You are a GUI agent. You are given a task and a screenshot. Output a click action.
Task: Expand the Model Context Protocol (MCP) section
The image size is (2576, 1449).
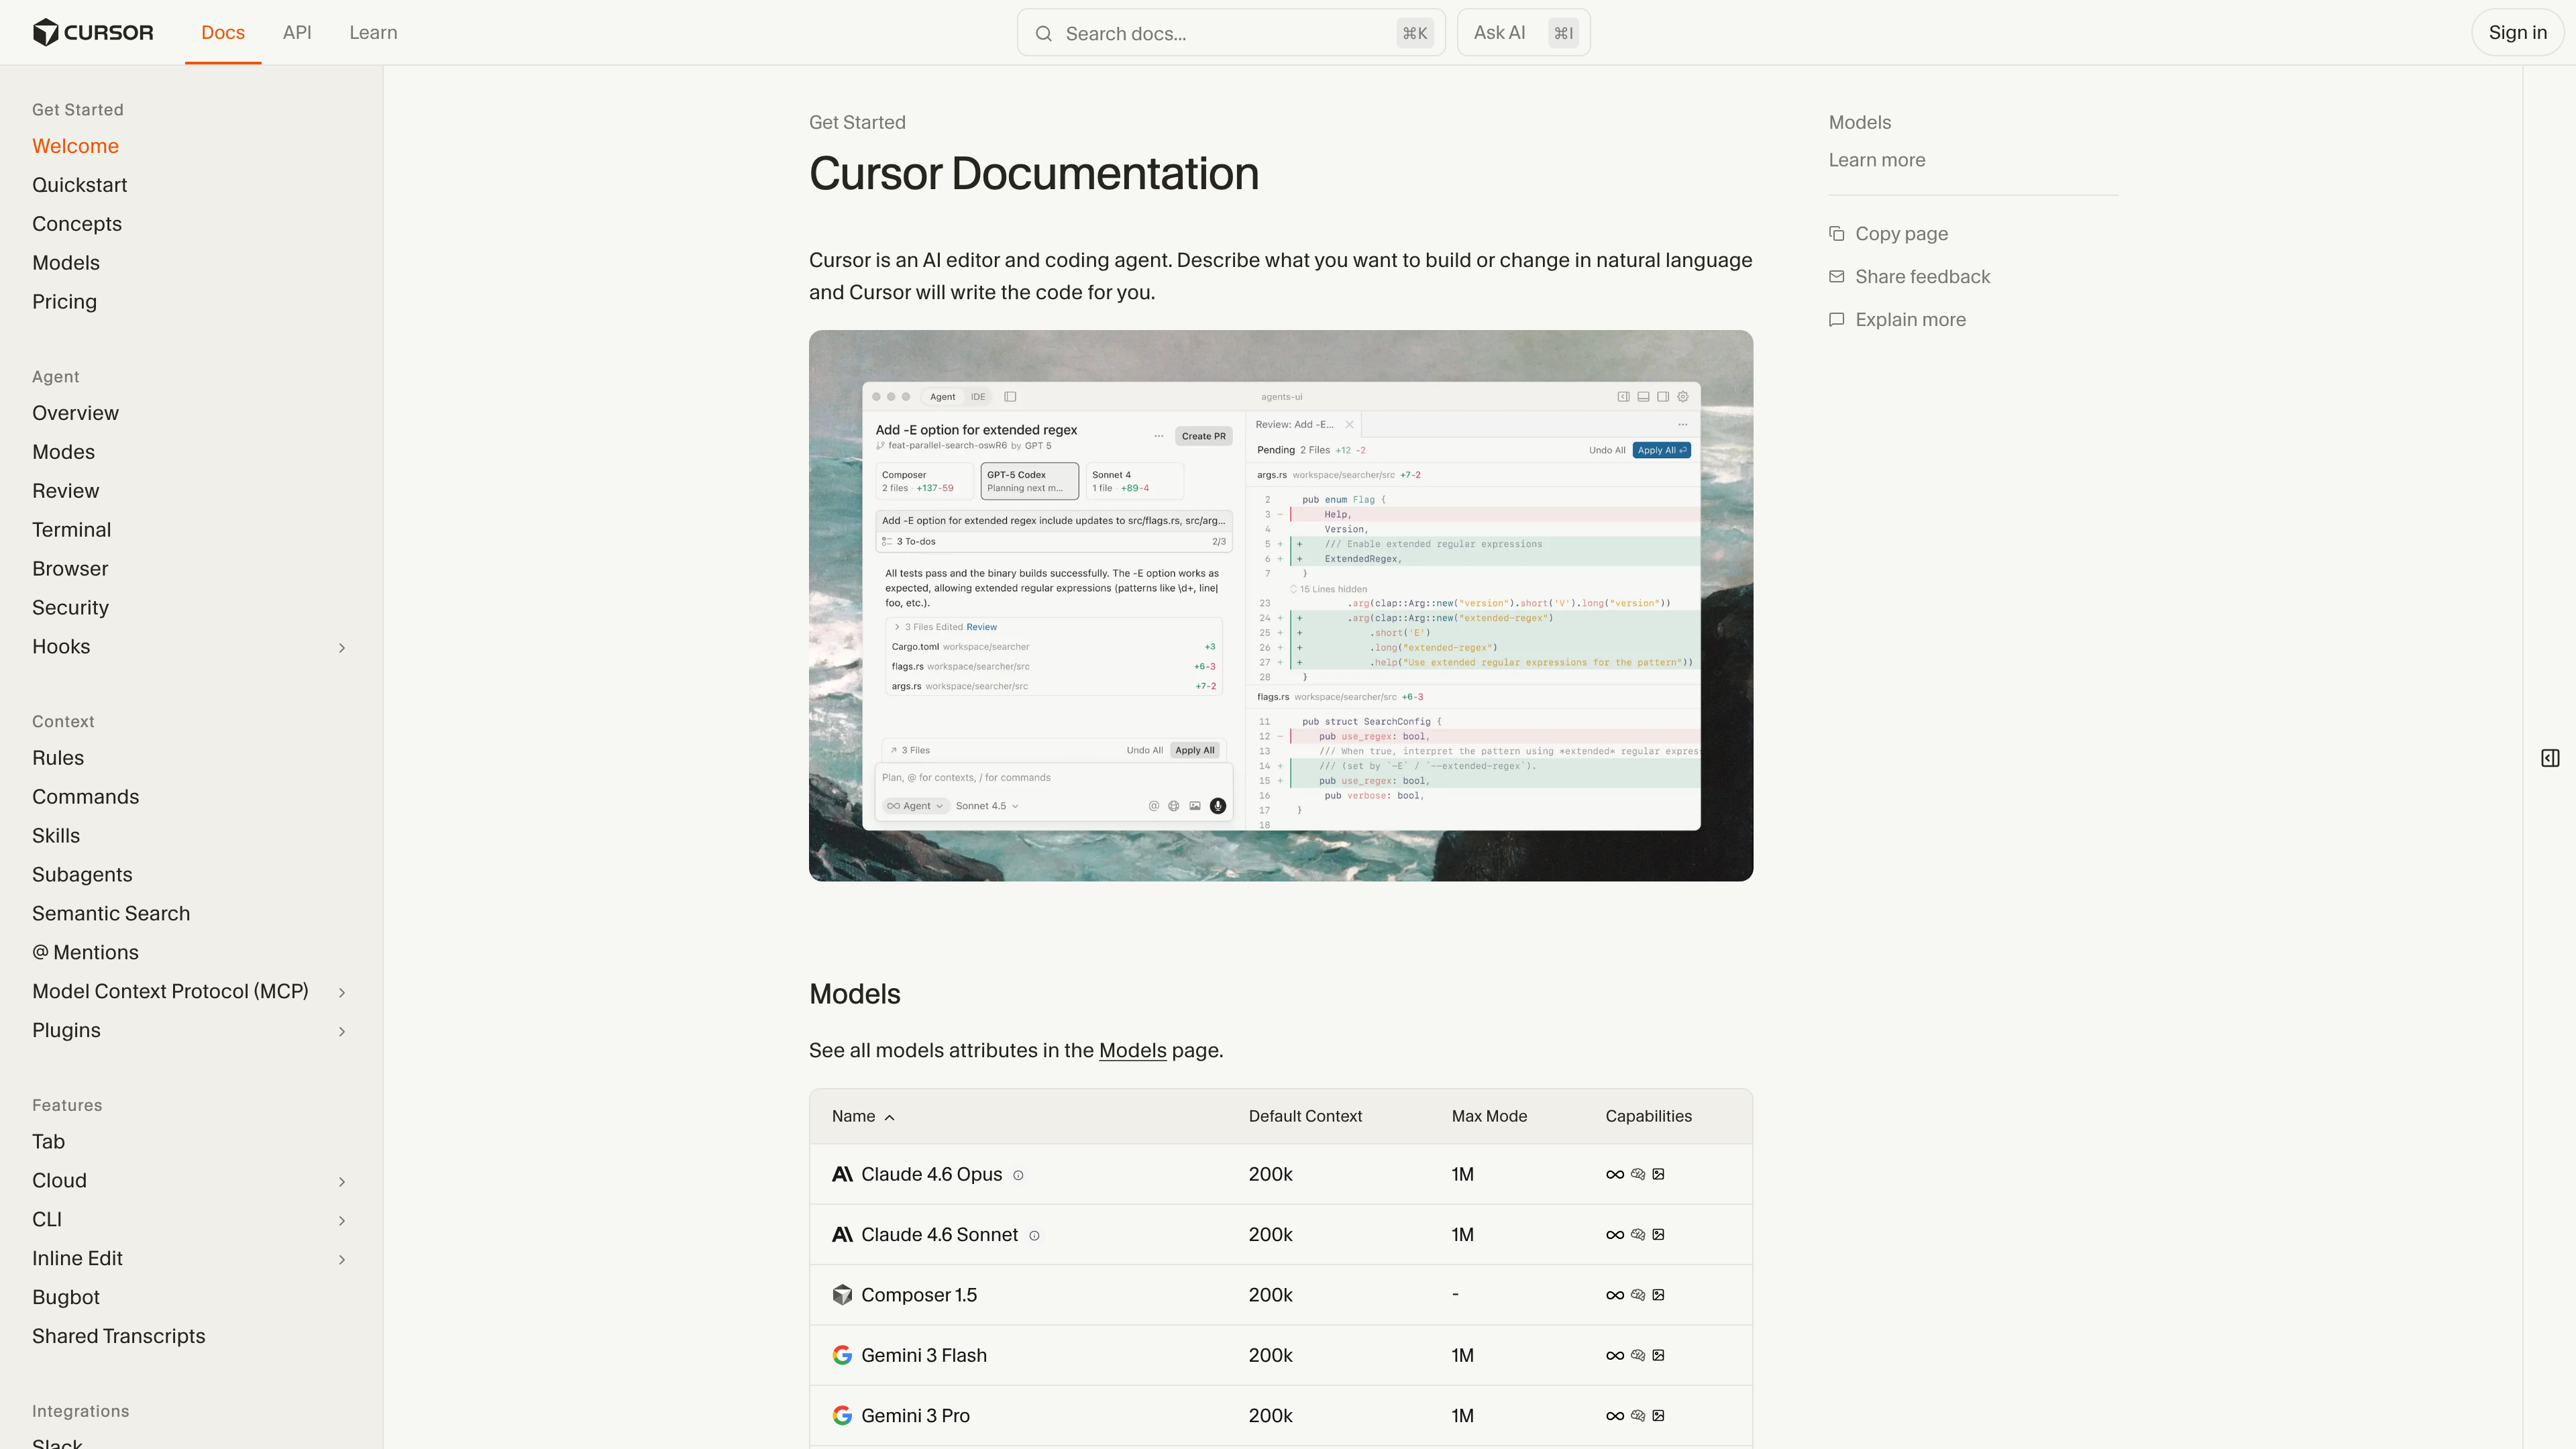(x=342, y=992)
